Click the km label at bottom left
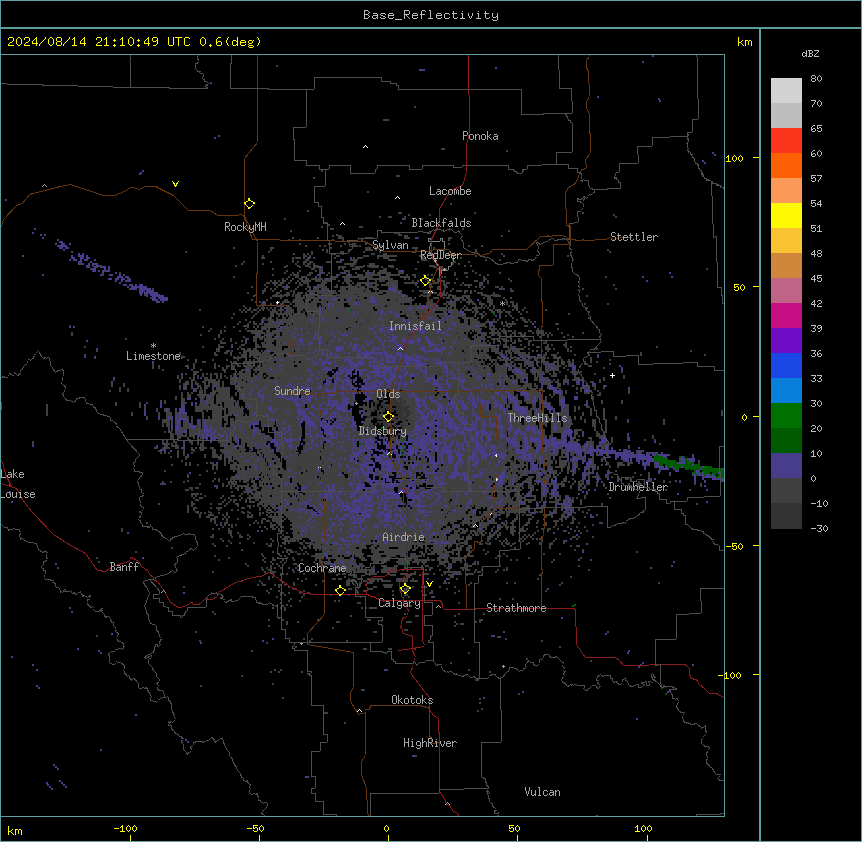Image resolution: width=862 pixels, height=842 pixels. (x=15, y=830)
